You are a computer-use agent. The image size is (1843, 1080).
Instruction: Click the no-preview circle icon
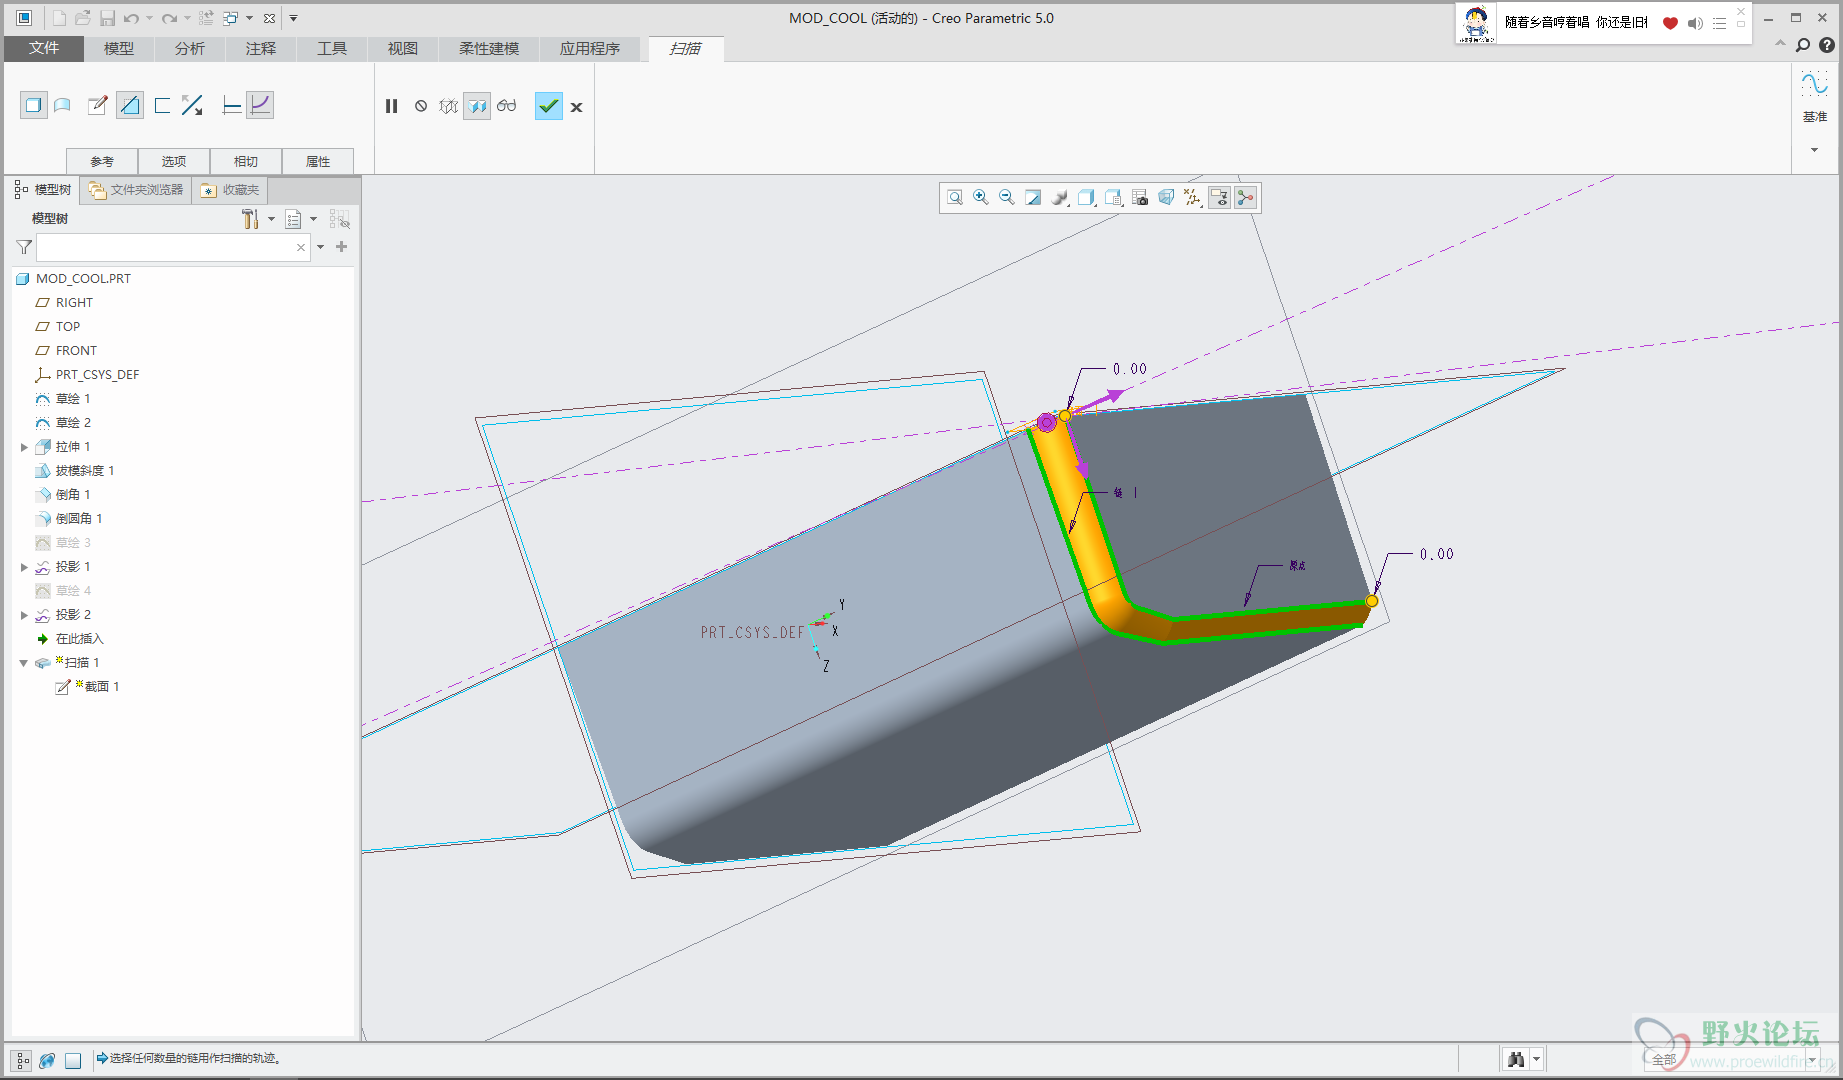(421, 106)
